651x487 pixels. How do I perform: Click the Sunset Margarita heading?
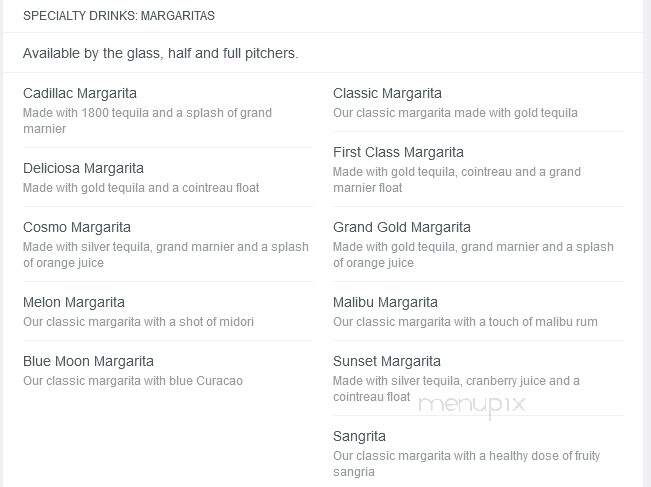[387, 362]
